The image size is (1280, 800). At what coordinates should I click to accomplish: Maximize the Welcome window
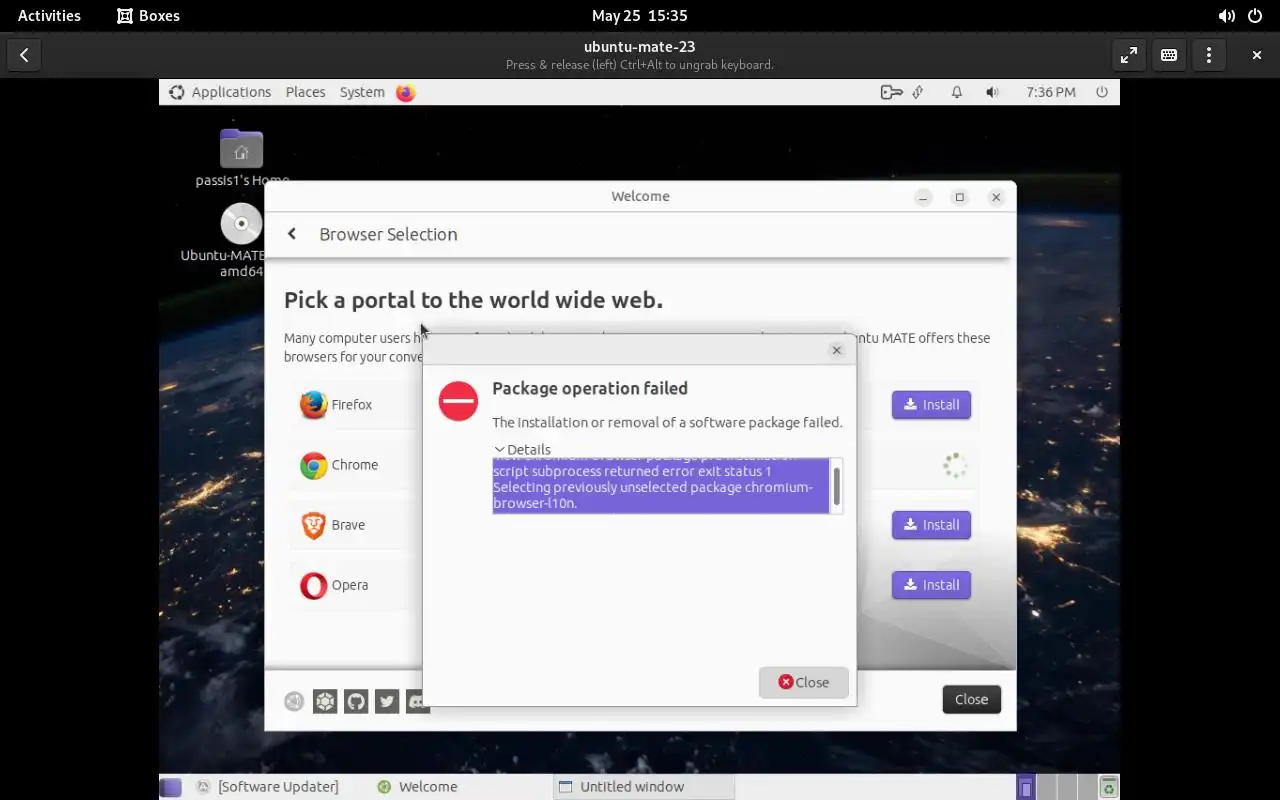[959, 197]
